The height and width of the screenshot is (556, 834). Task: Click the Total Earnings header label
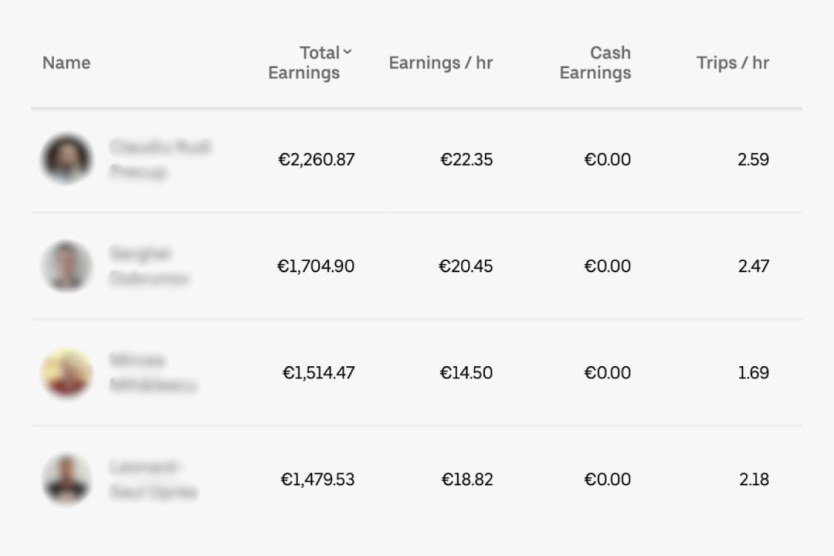click(304, 63)
